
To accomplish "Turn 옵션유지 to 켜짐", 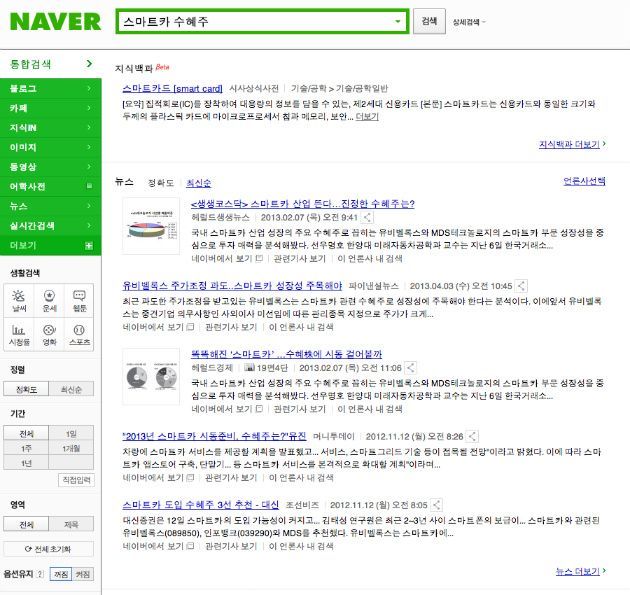I will click(x=83, y=574).
